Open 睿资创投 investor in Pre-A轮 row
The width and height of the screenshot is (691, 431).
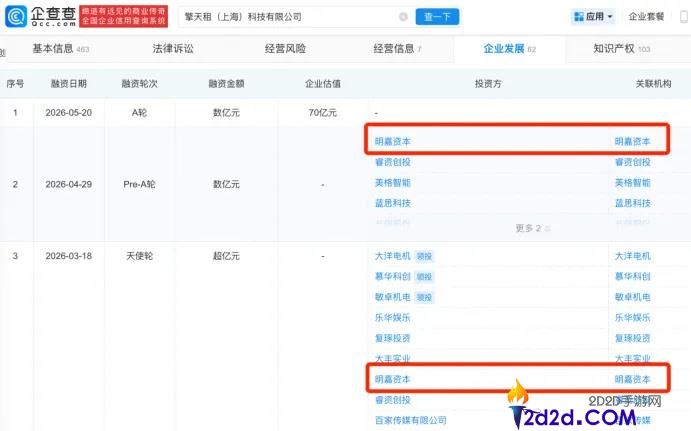click(x=392, y=162)
